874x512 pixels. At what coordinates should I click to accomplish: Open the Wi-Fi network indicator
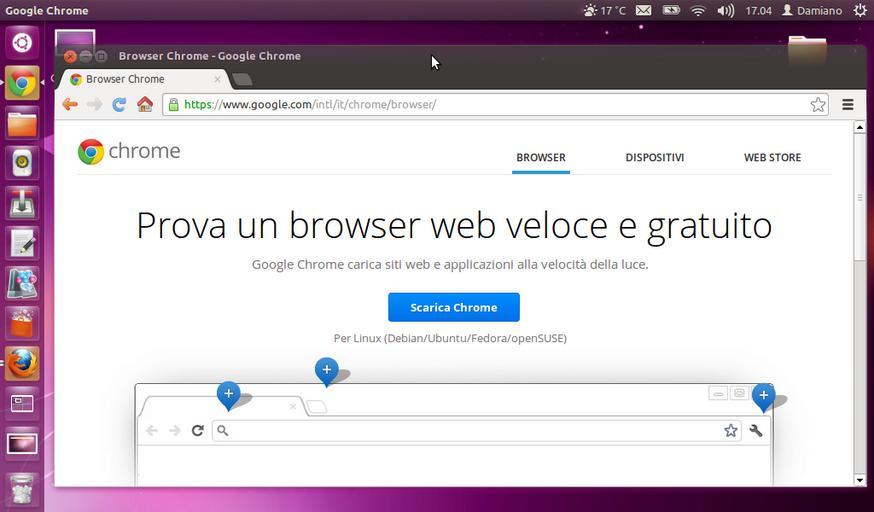(x=698, y=10)
